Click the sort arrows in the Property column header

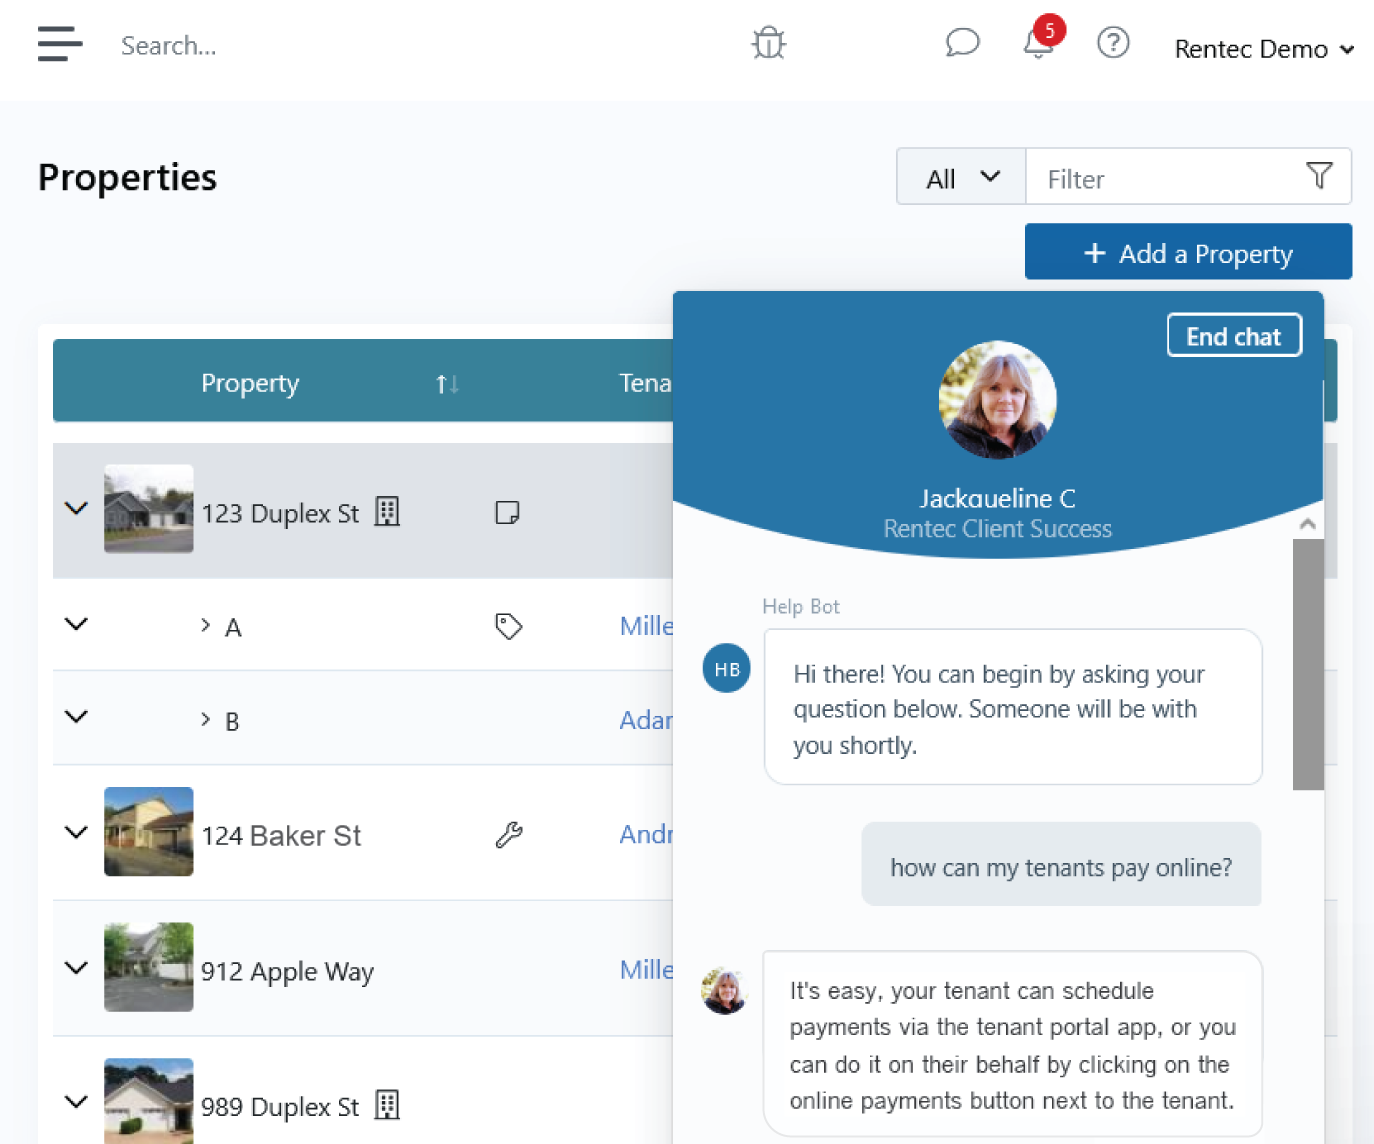(445, 383)
